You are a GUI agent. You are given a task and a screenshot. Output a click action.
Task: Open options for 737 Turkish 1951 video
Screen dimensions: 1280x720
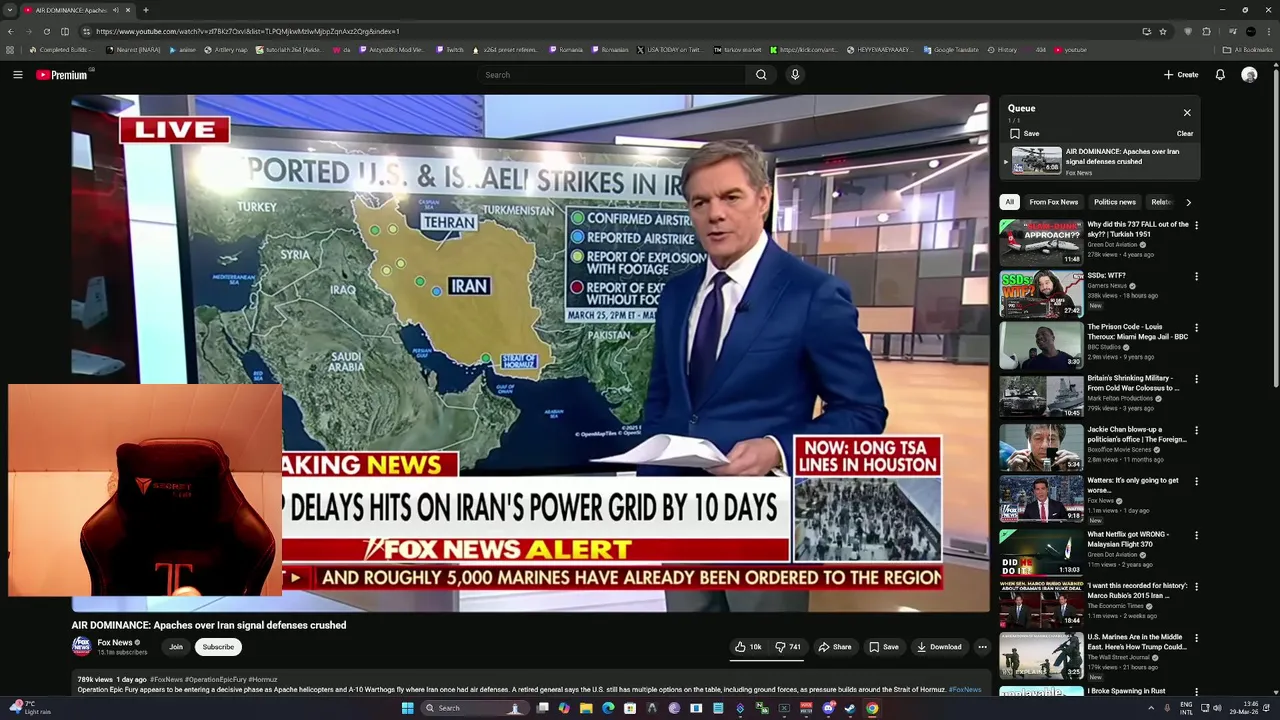point(1196,225)
